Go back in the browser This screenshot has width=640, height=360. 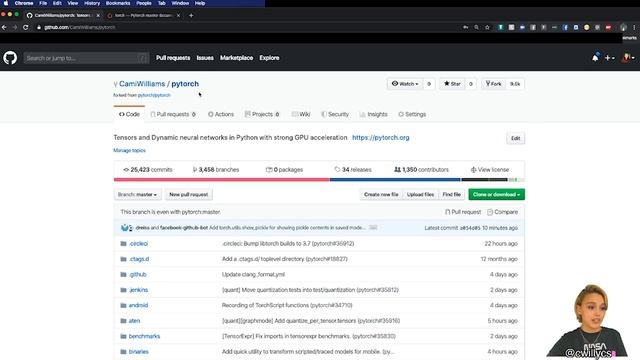[x=4, y=27]
